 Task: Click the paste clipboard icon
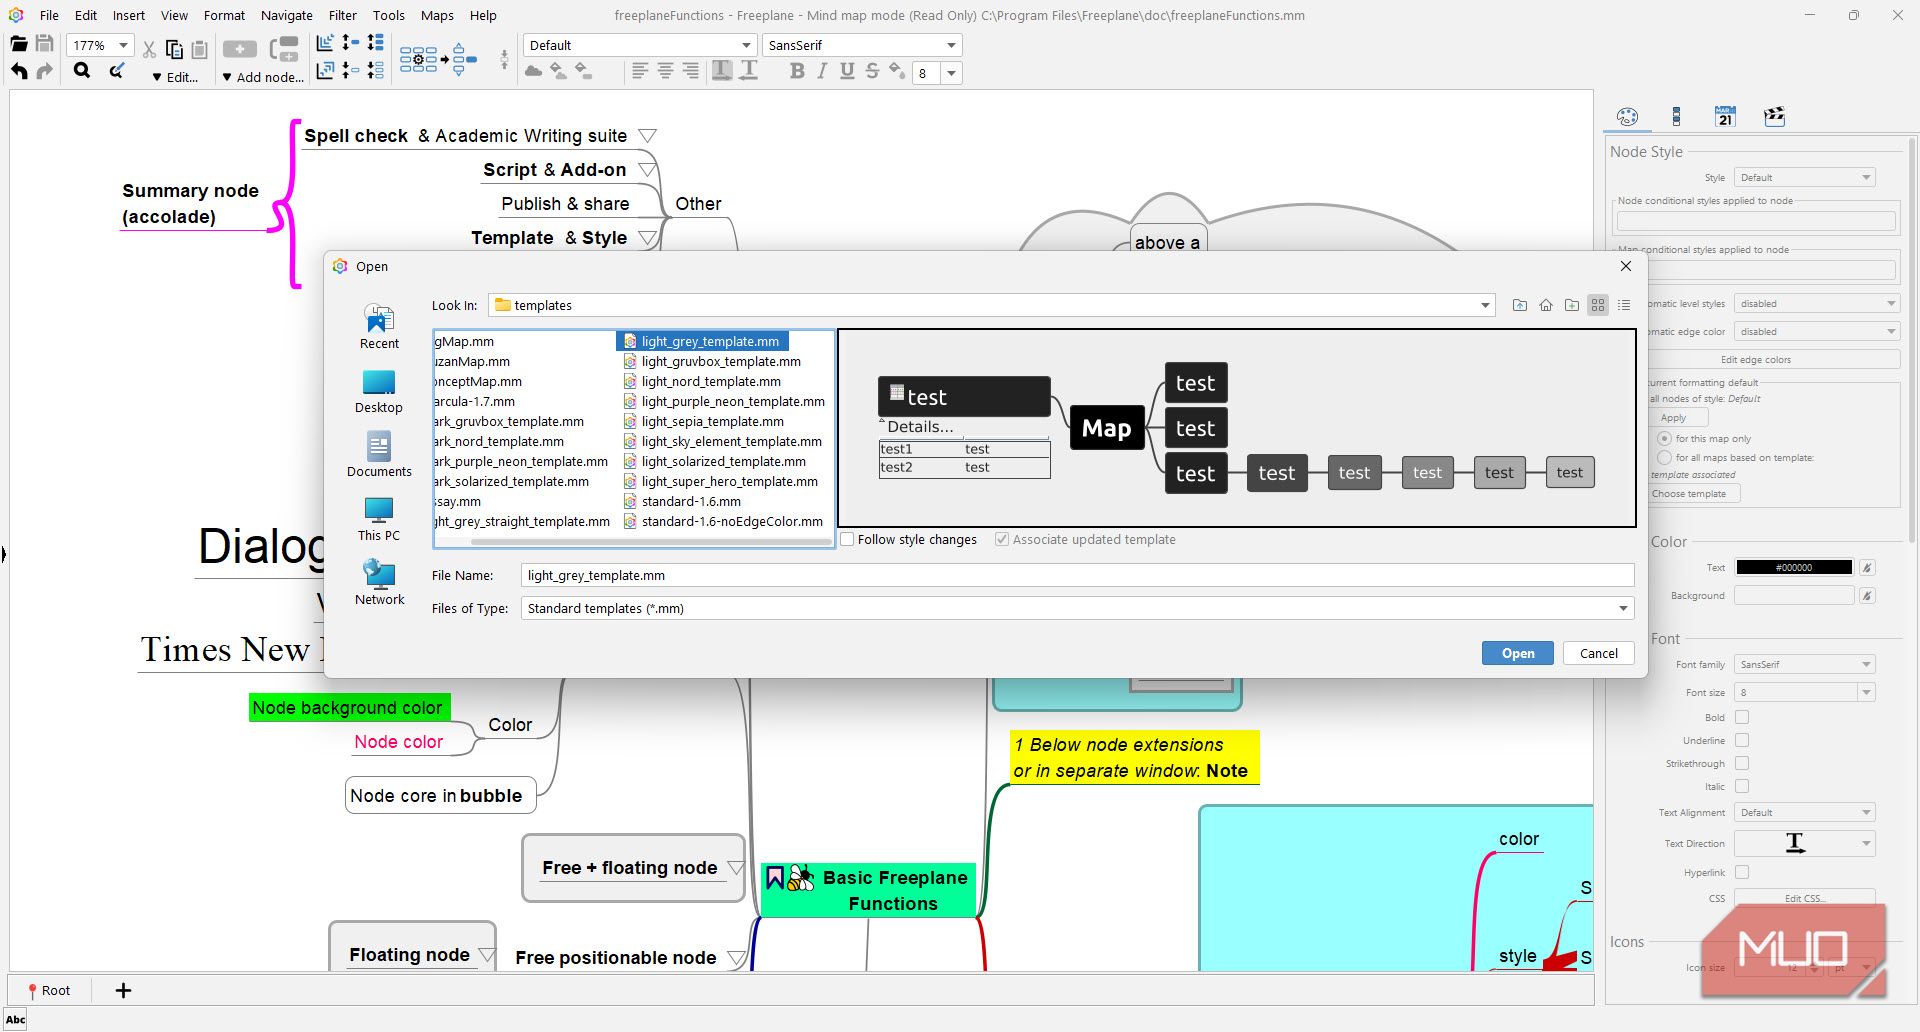(x=199, y=49)
